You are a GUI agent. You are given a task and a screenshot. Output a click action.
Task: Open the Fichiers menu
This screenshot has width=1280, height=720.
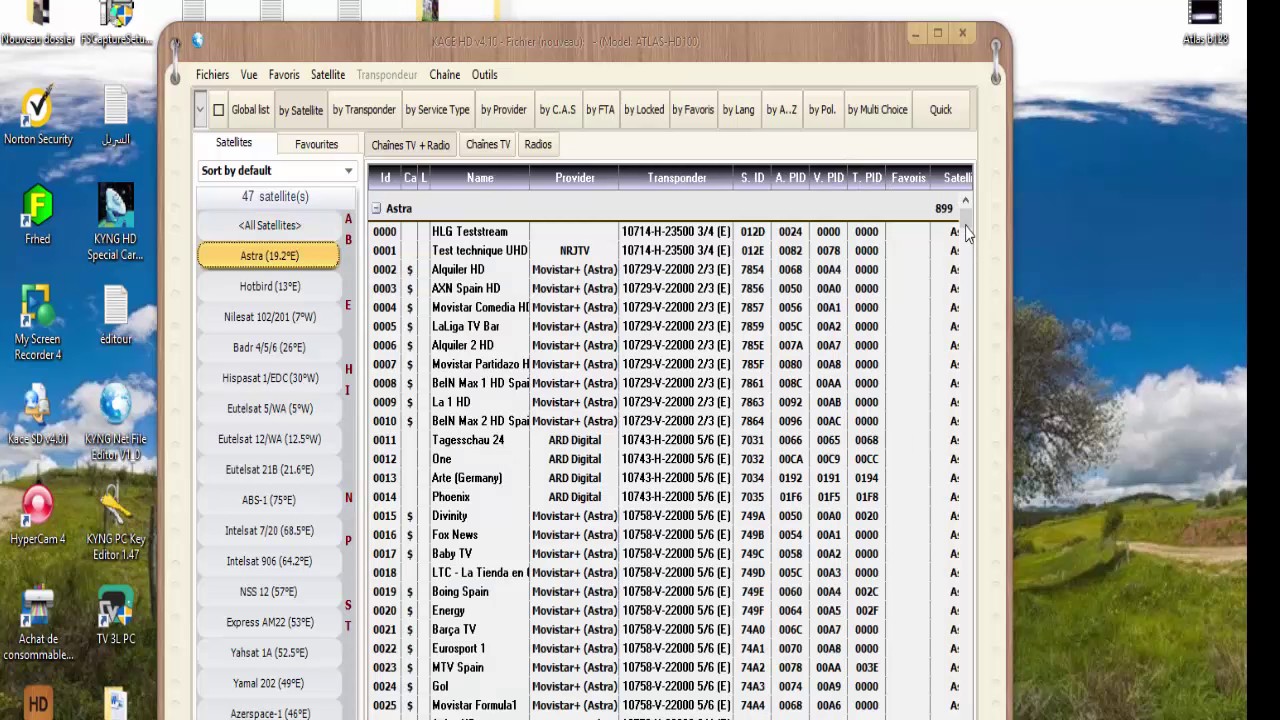point(212,75)
